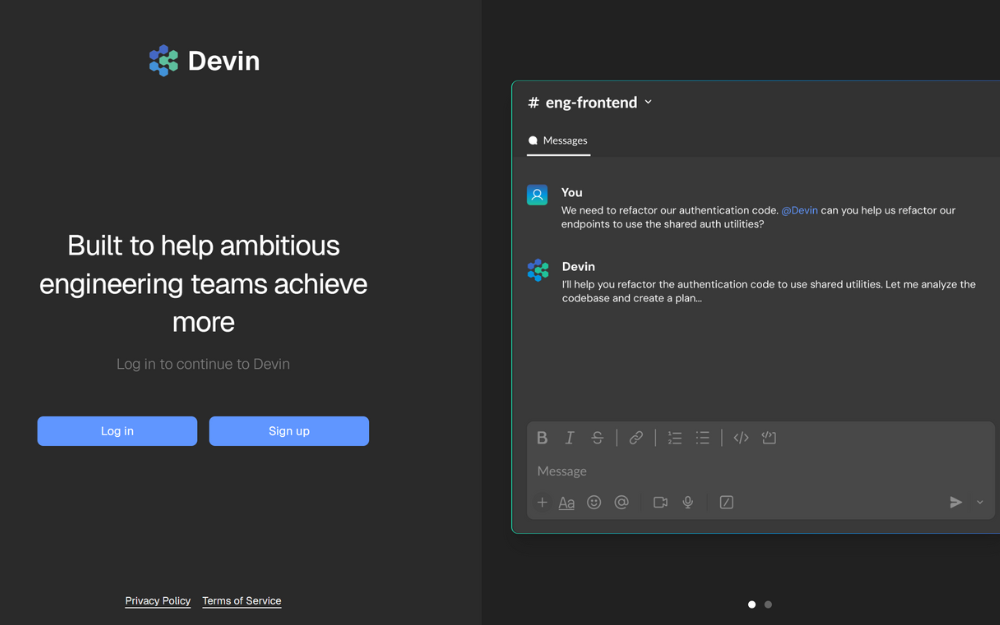
Task: Insert a link via the chain icon
Action: pos(636,438)
